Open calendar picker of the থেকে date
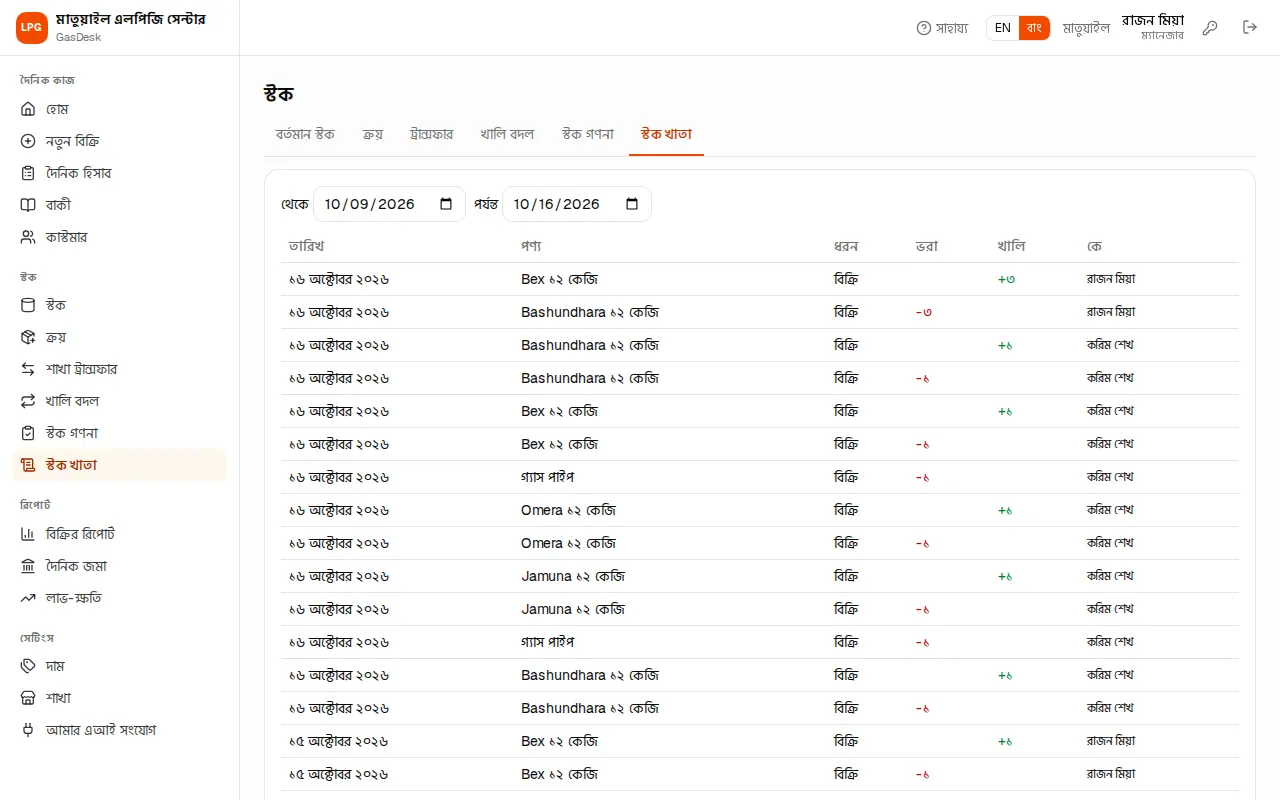The width and height of the screenshot is (1280, 800). [x=446, y=204]
